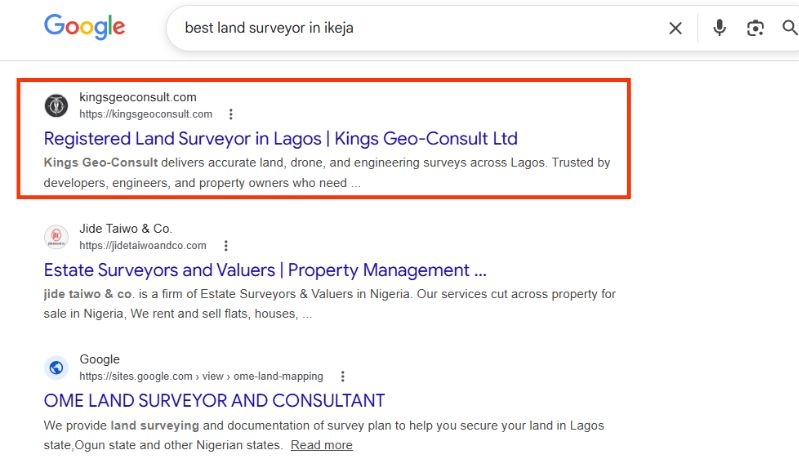Click the globe favicon for Google Sites result
The width and height of the screenshot is (799, 459).
click(x=56, y=367)
